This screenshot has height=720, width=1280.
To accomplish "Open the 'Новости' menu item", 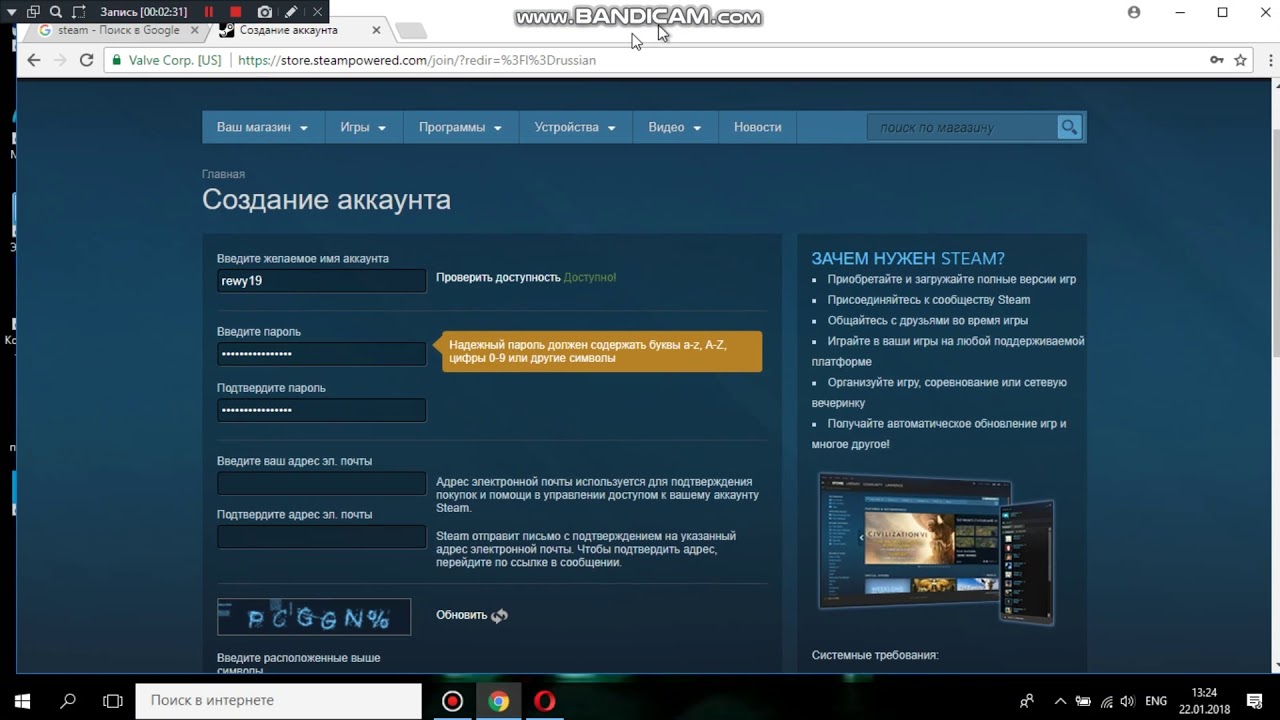I will (758, 127).
